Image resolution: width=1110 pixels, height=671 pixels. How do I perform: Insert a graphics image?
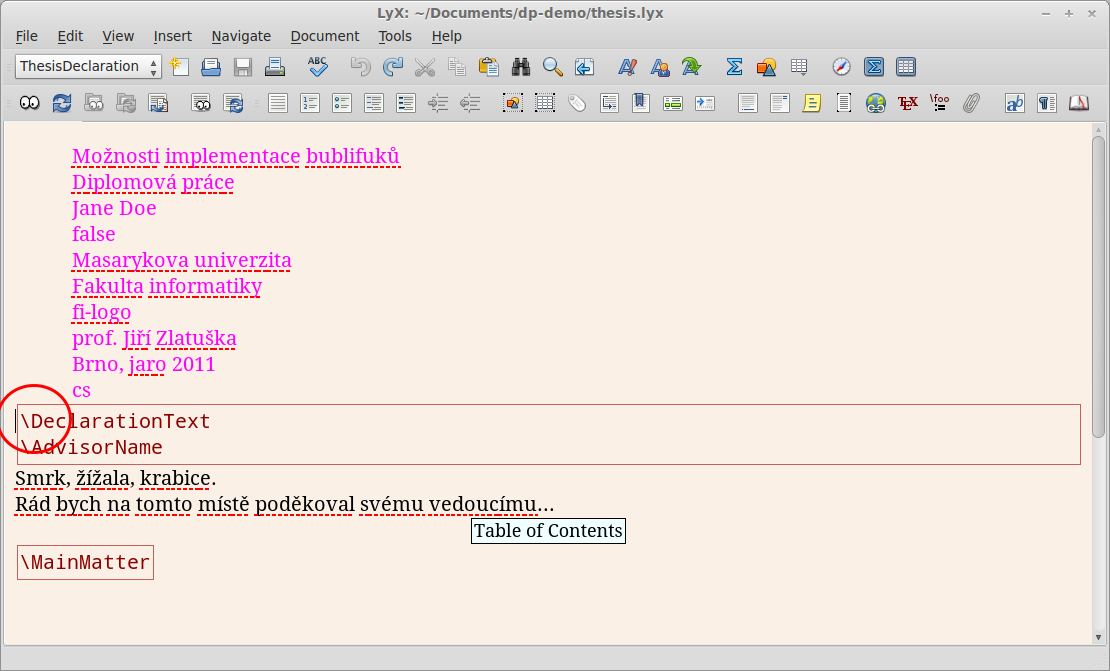(x=766, y=67)
